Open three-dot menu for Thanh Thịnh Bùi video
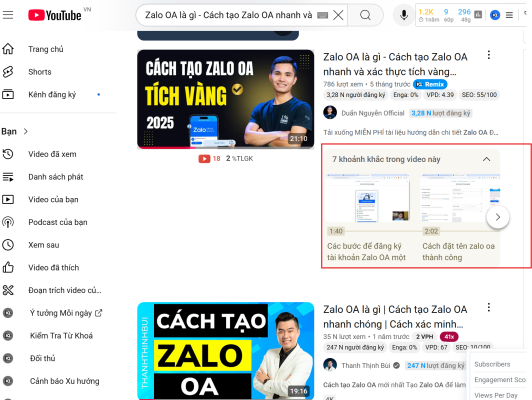The width and height of the screenshot is (532, 400). 489,307
